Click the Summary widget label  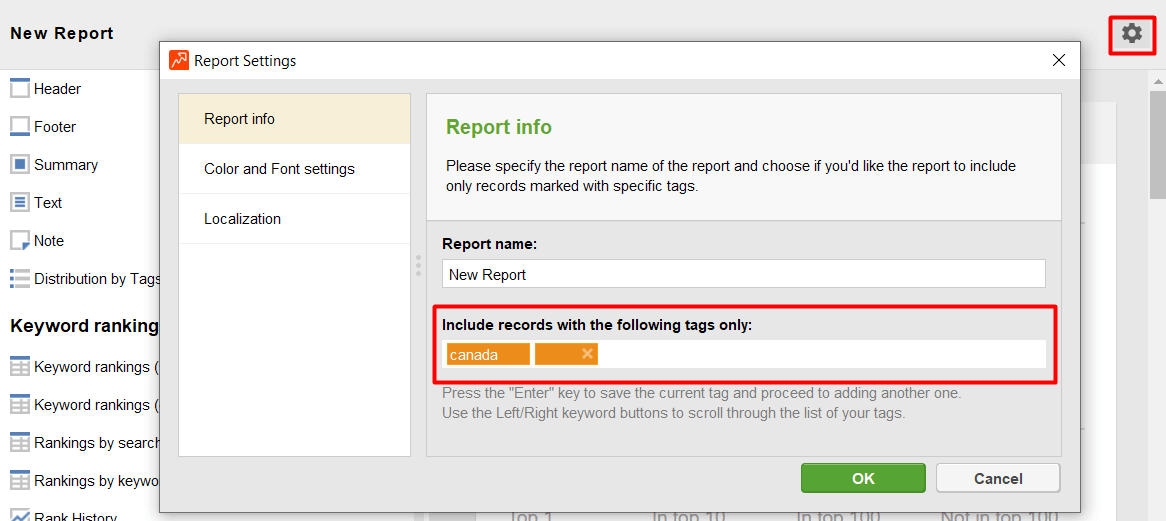66,164
